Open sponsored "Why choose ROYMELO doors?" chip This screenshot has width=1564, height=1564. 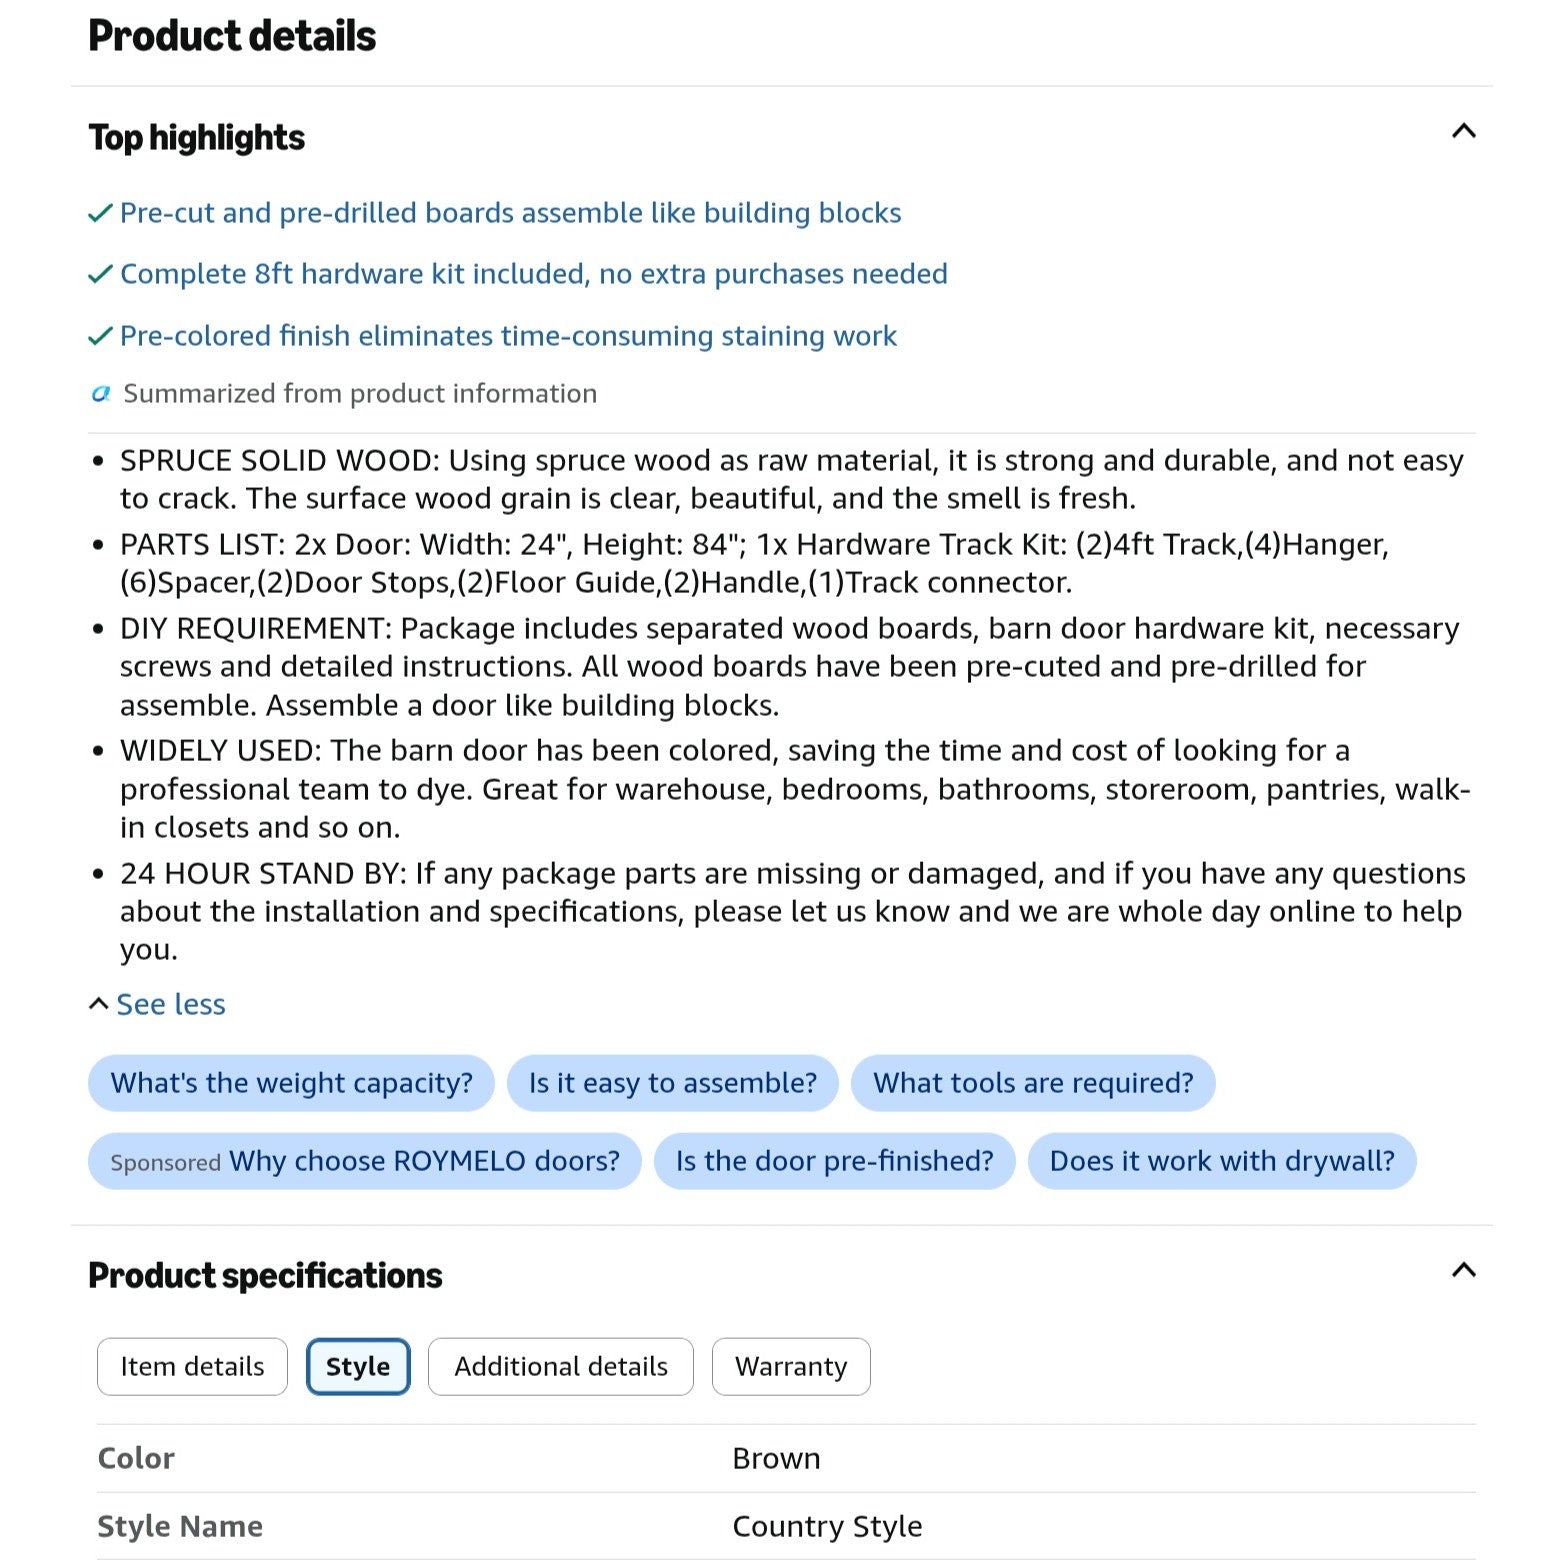coord(365,1161)
